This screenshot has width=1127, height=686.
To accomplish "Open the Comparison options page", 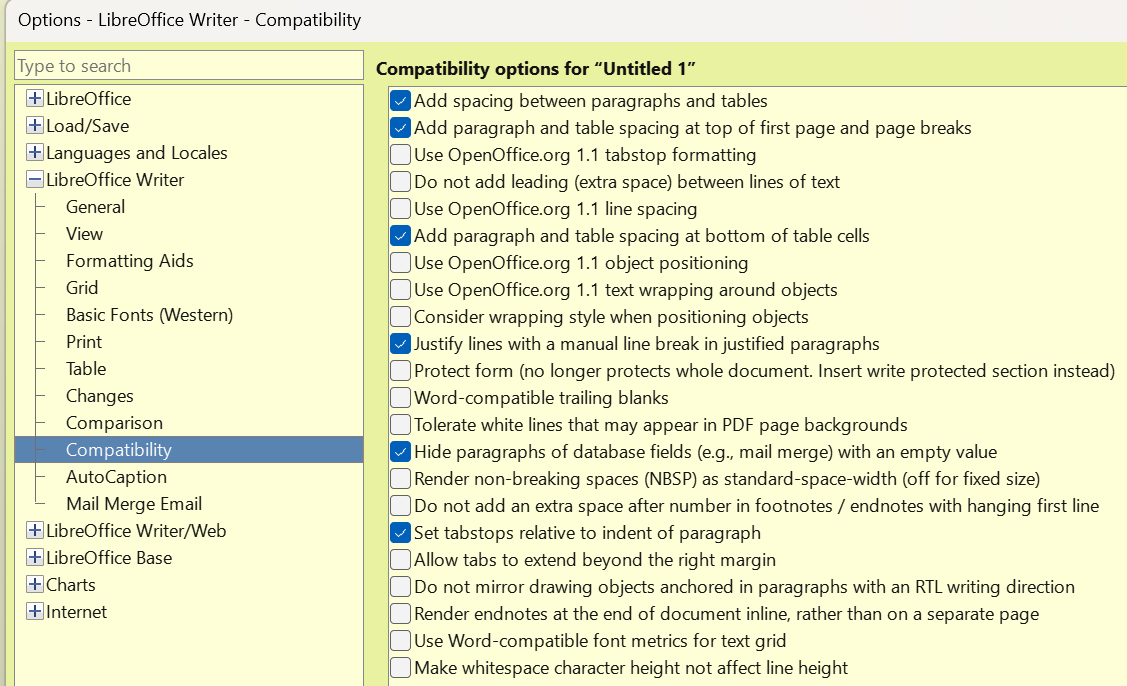I will (114, 423).
